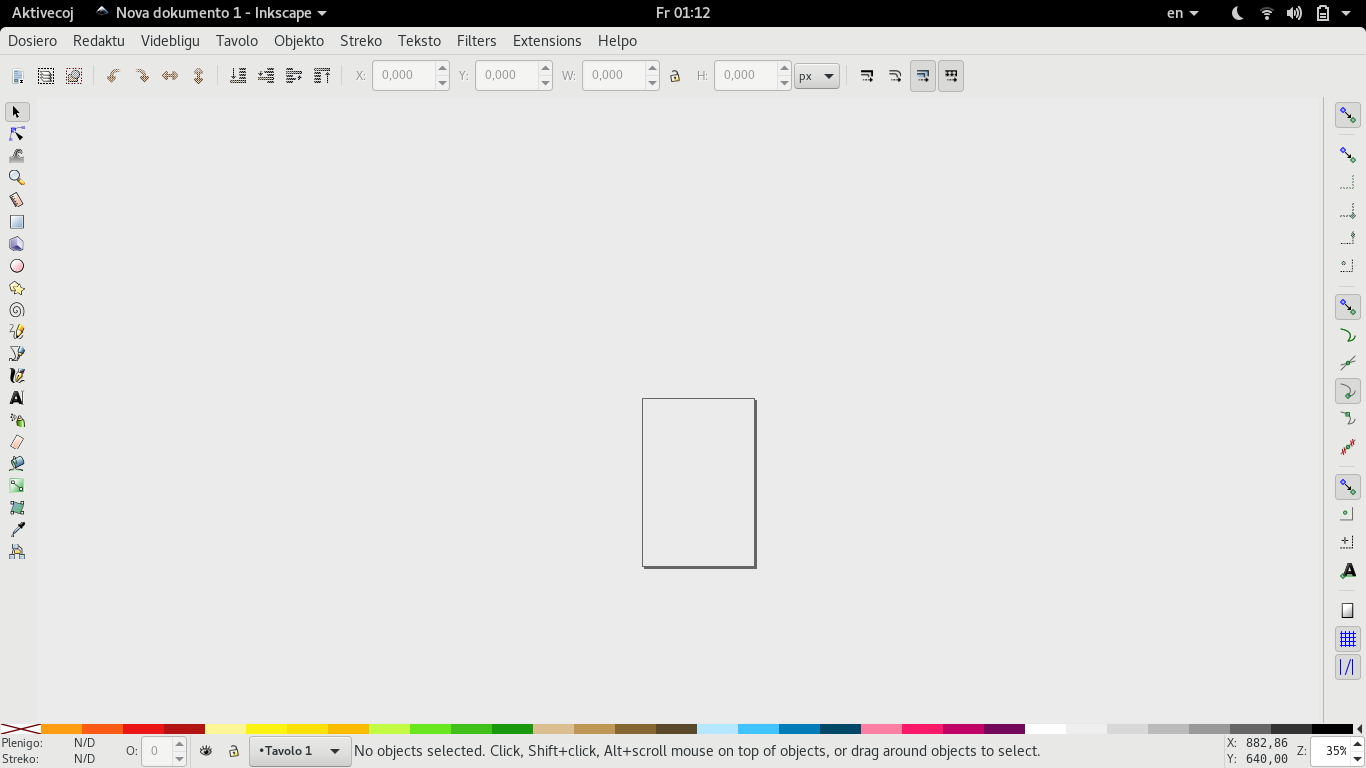Viewport: 1366px width, 768px height.
Task: Increase the X coordinate spinner
Action: coord(442,69)
